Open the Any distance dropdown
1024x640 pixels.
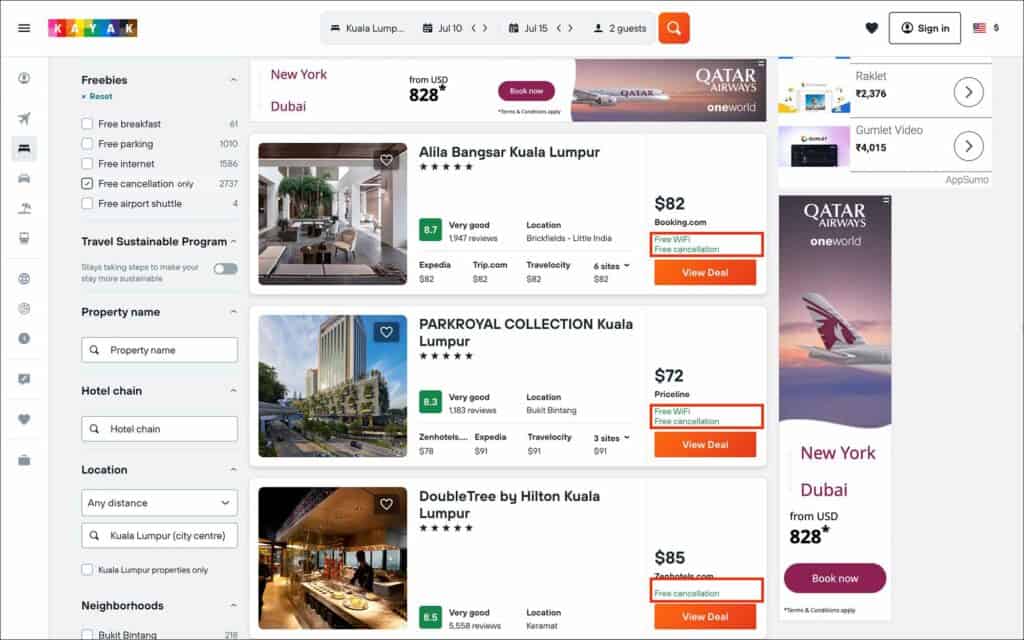pos(159,503)
